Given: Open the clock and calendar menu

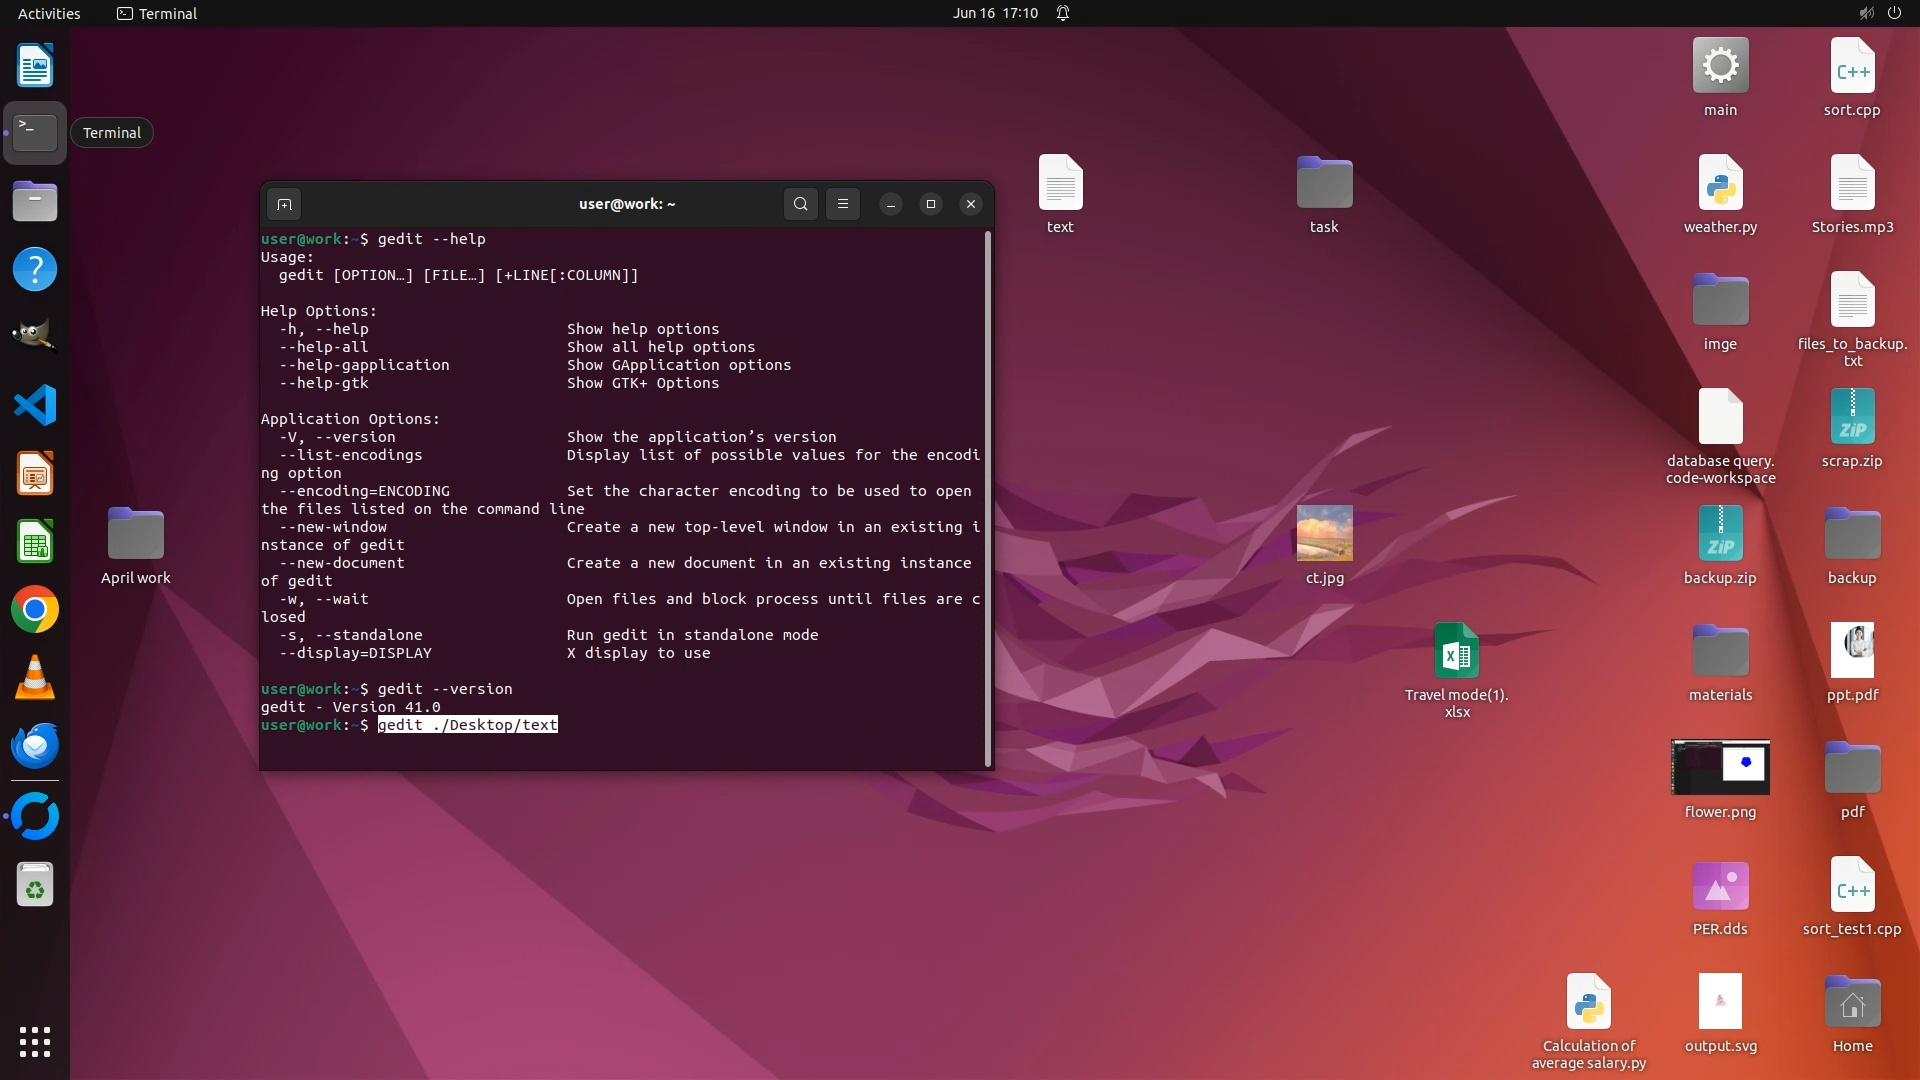Looking at the screenshot, I should (995, 13).
